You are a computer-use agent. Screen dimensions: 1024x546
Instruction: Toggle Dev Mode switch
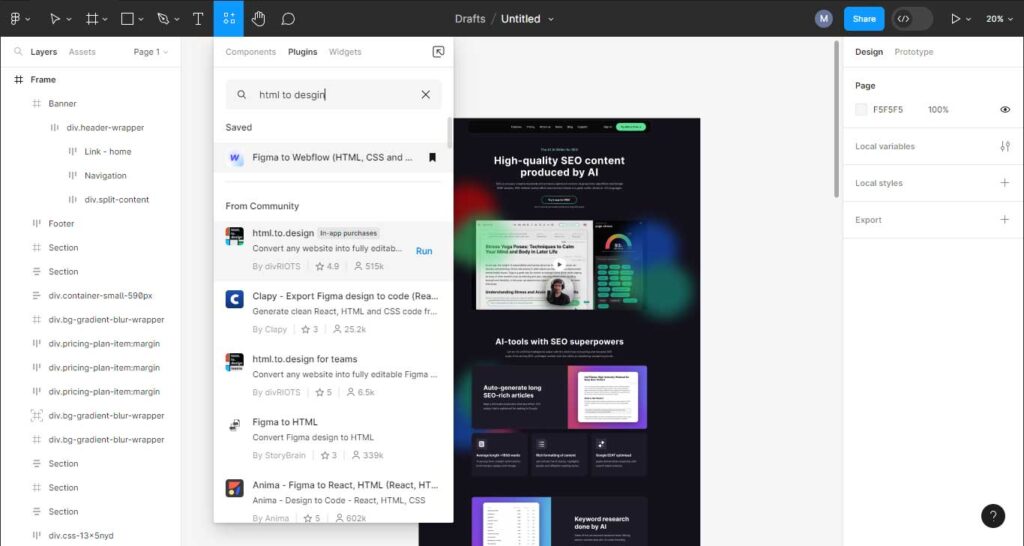912,19
